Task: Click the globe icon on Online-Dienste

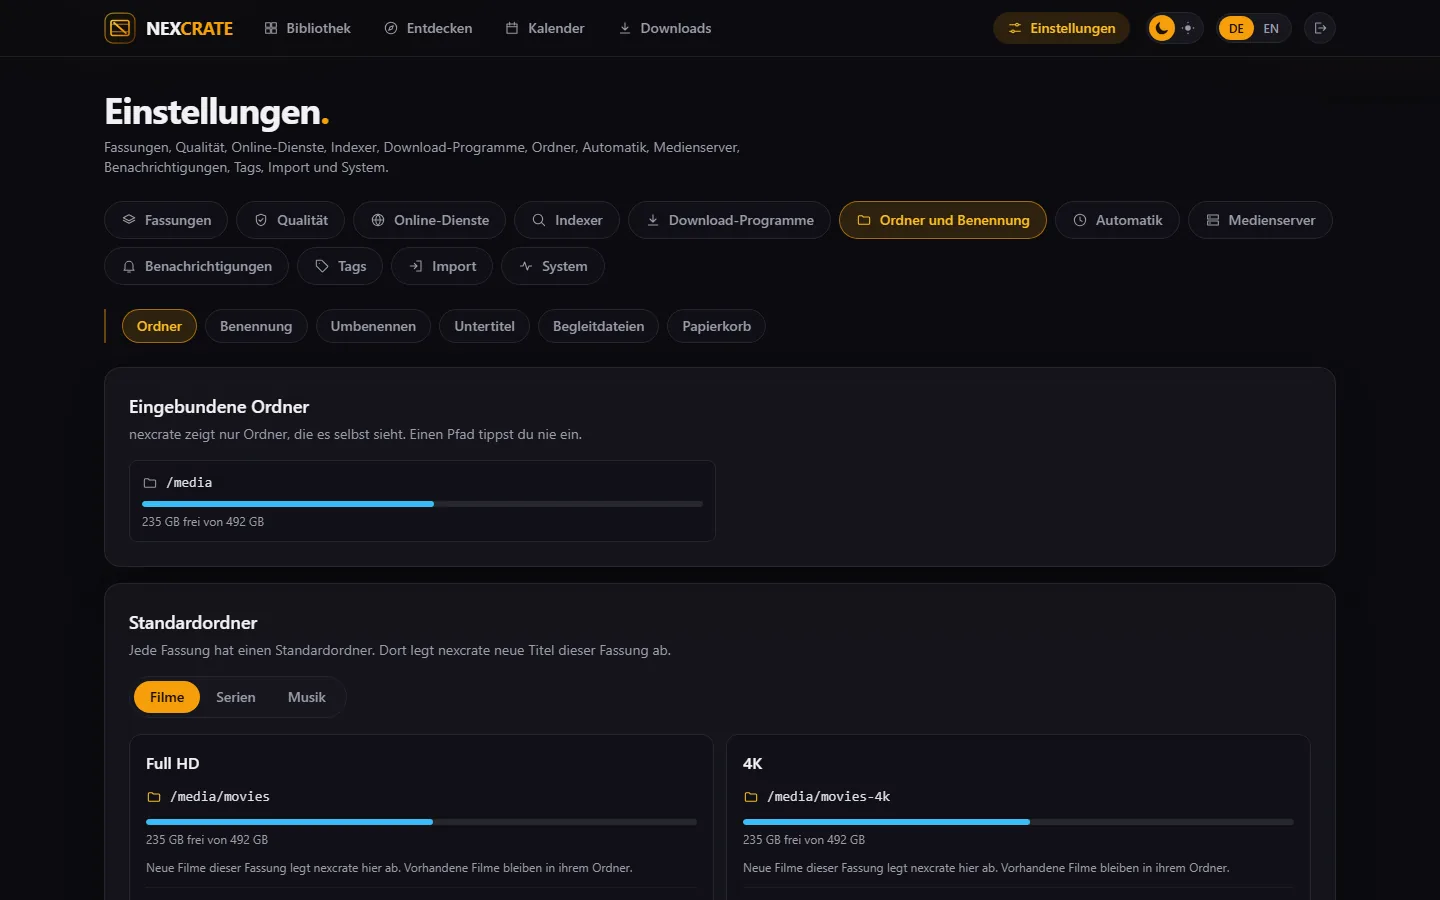Action: click(x=378, y=220)
